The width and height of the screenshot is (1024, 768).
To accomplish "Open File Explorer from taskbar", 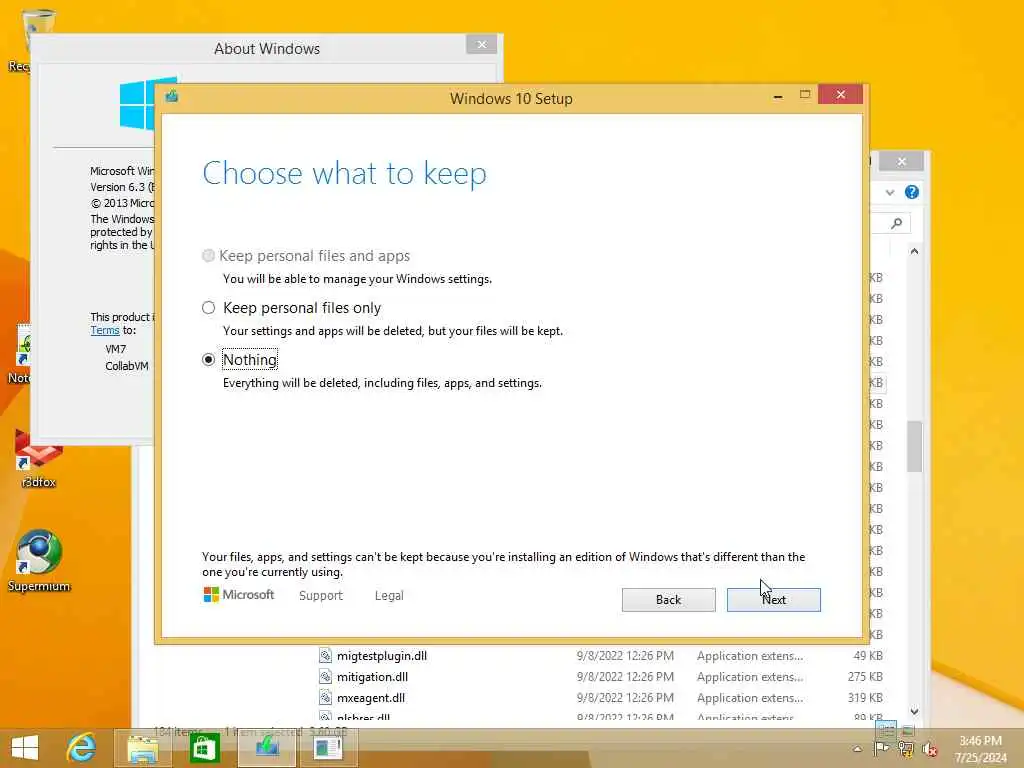I will pyautogui.click(x=143, y=748).
